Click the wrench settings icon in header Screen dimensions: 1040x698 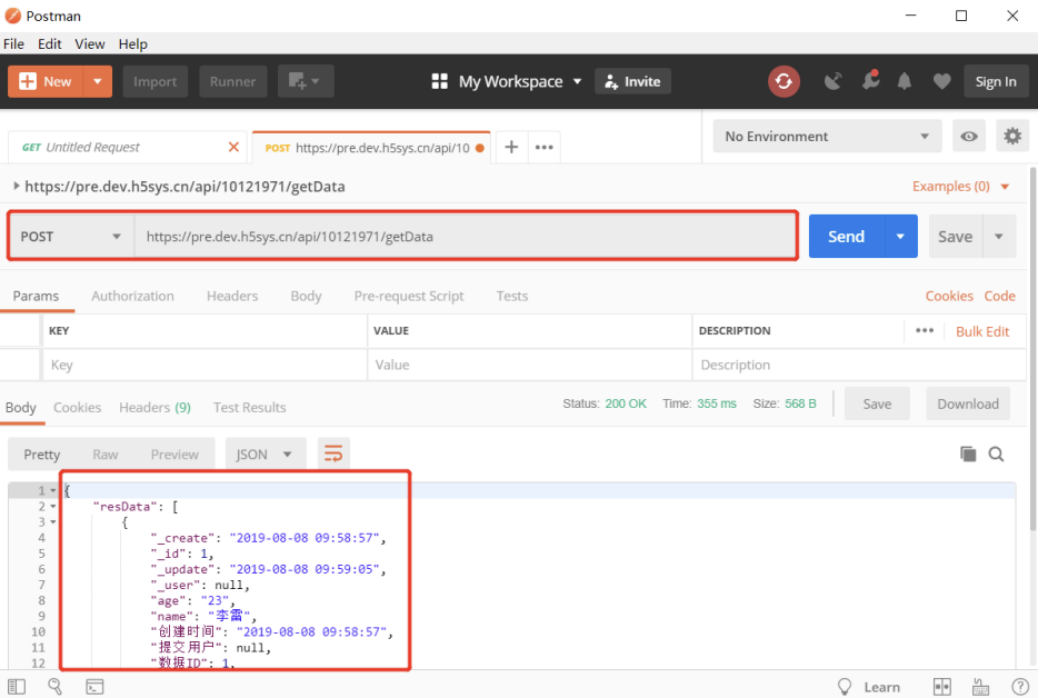click(x=870, y=80)
